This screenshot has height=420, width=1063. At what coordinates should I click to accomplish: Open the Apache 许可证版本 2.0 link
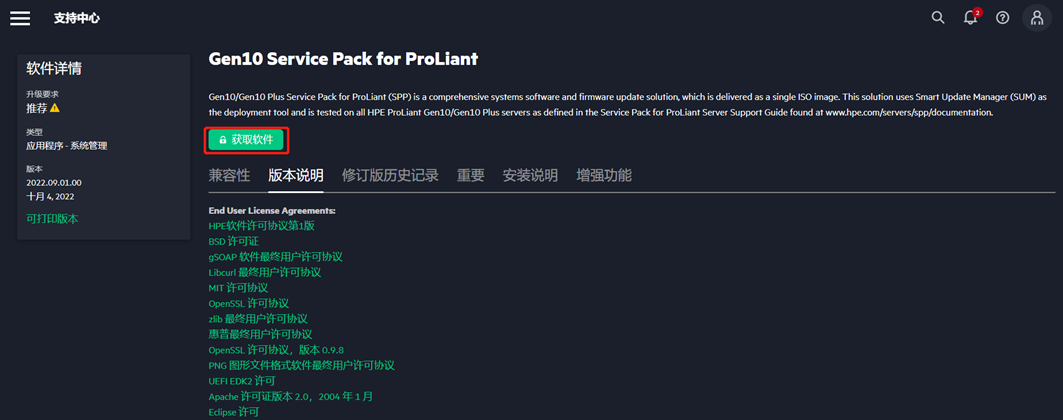tap(290, 397)
